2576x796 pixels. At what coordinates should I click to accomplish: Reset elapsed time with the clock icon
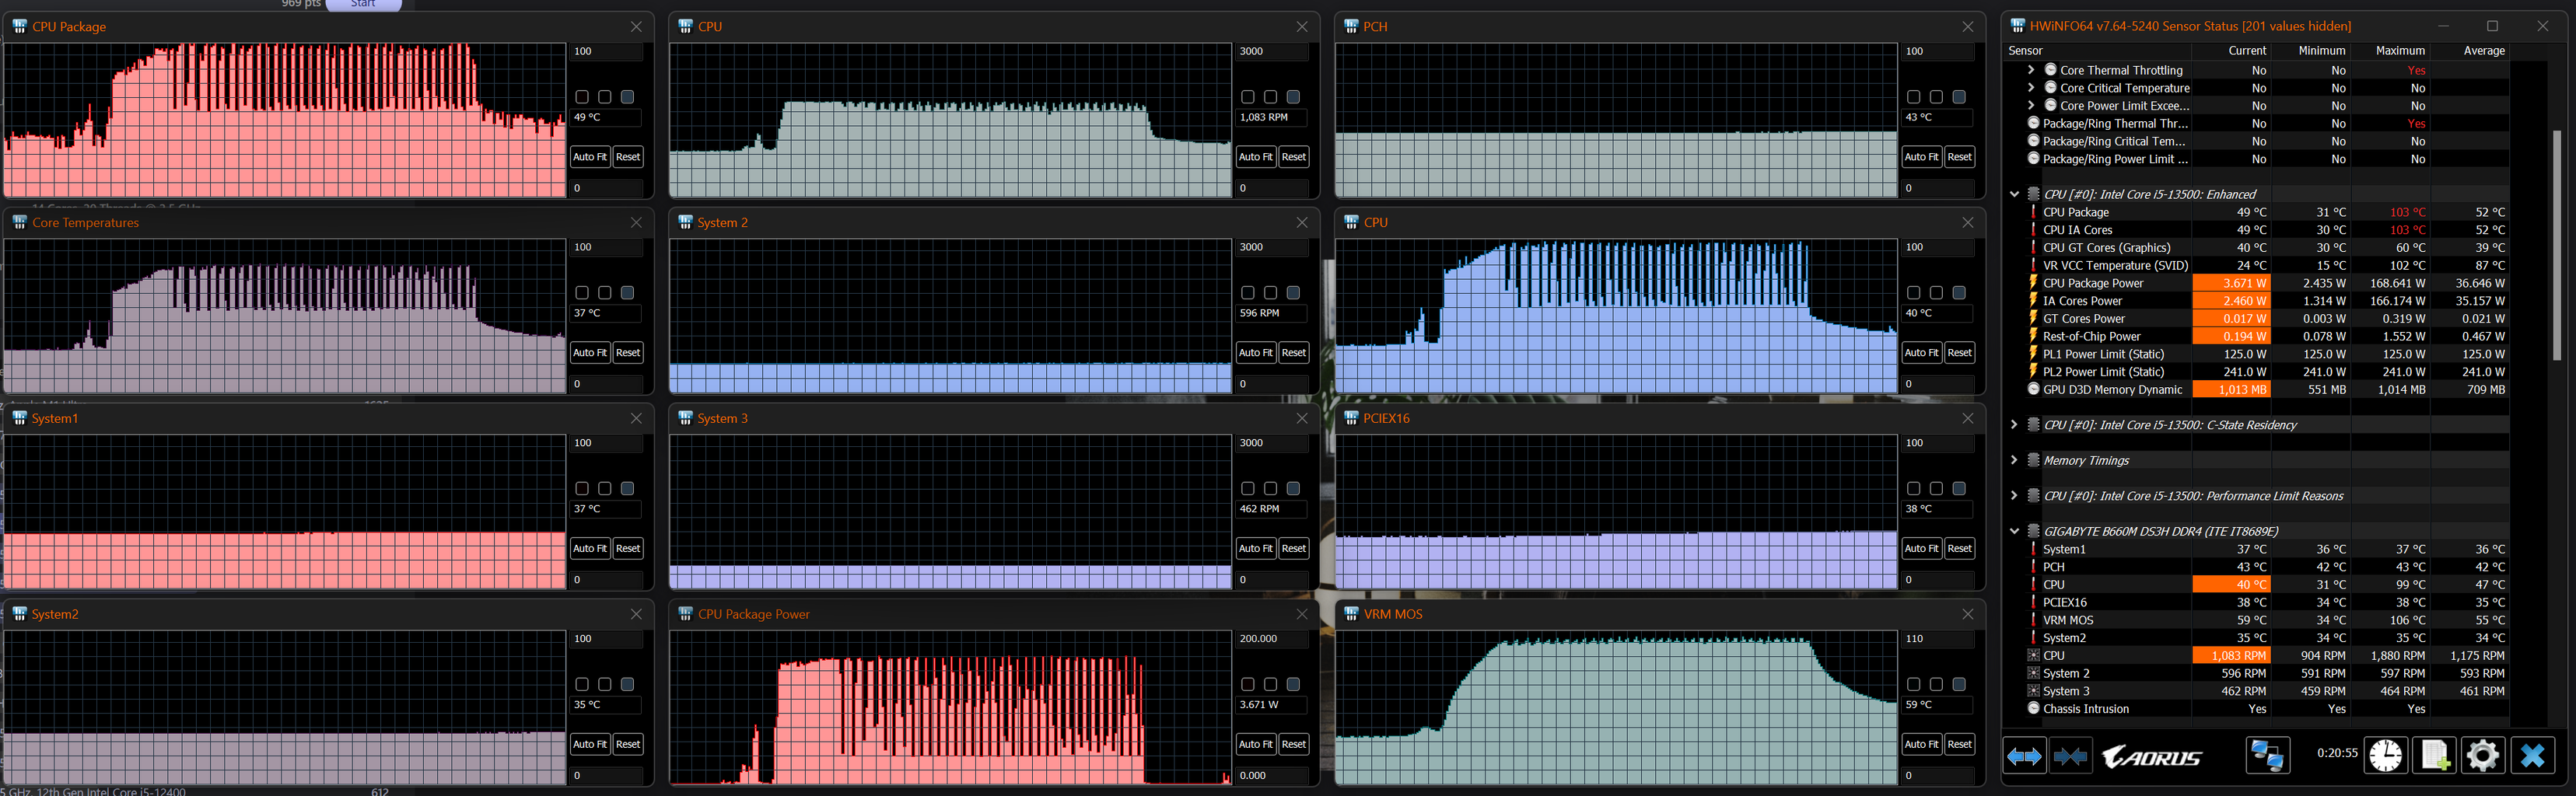[x=2386, y=756]
